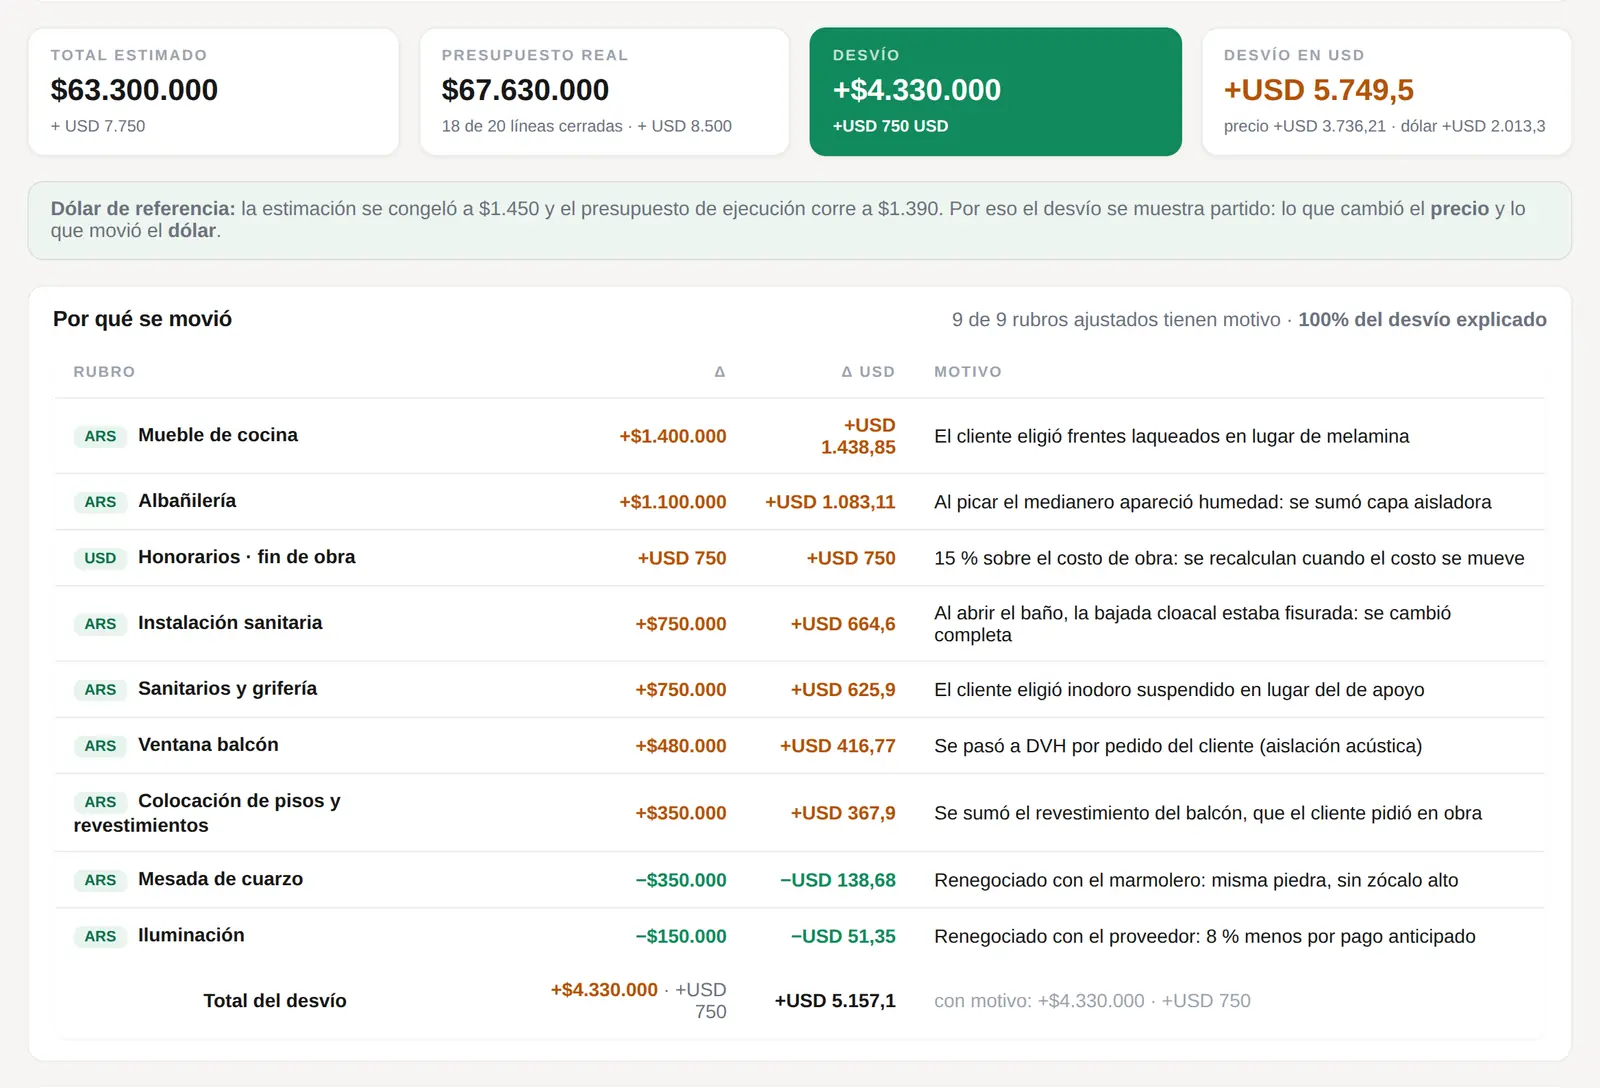
Task: Click the +USD 750 USD text in Desvío card
Action: (890, 126)
